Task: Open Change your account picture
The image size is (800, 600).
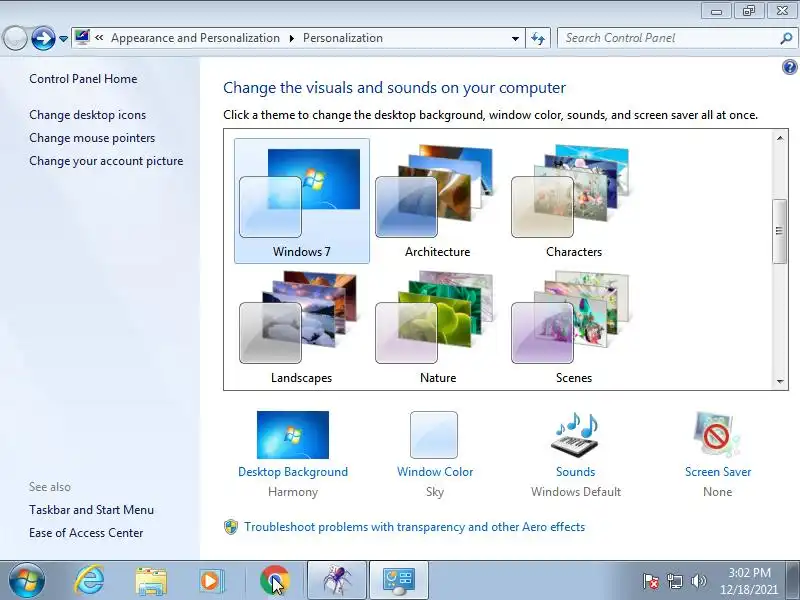Action: 106,161
